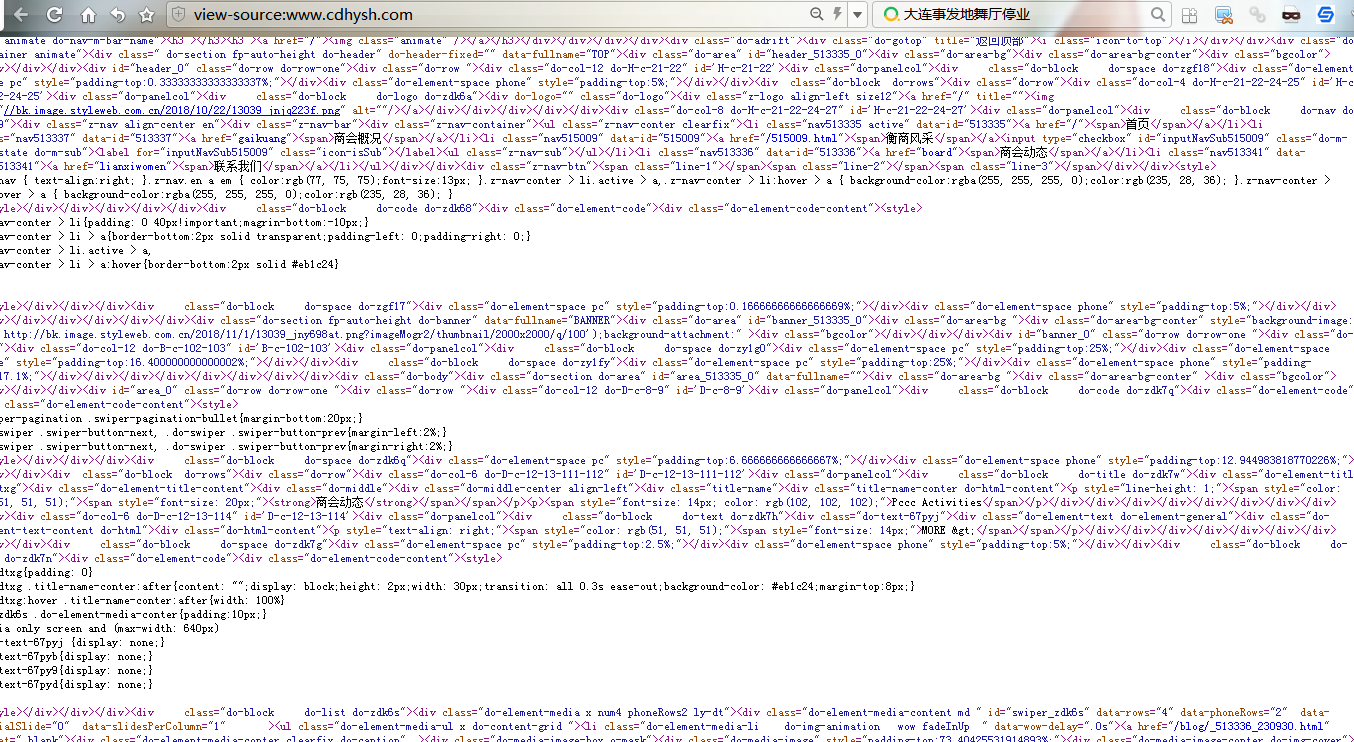
Task: Click the blue S sync icon
Action: (x=1325, y=15)
